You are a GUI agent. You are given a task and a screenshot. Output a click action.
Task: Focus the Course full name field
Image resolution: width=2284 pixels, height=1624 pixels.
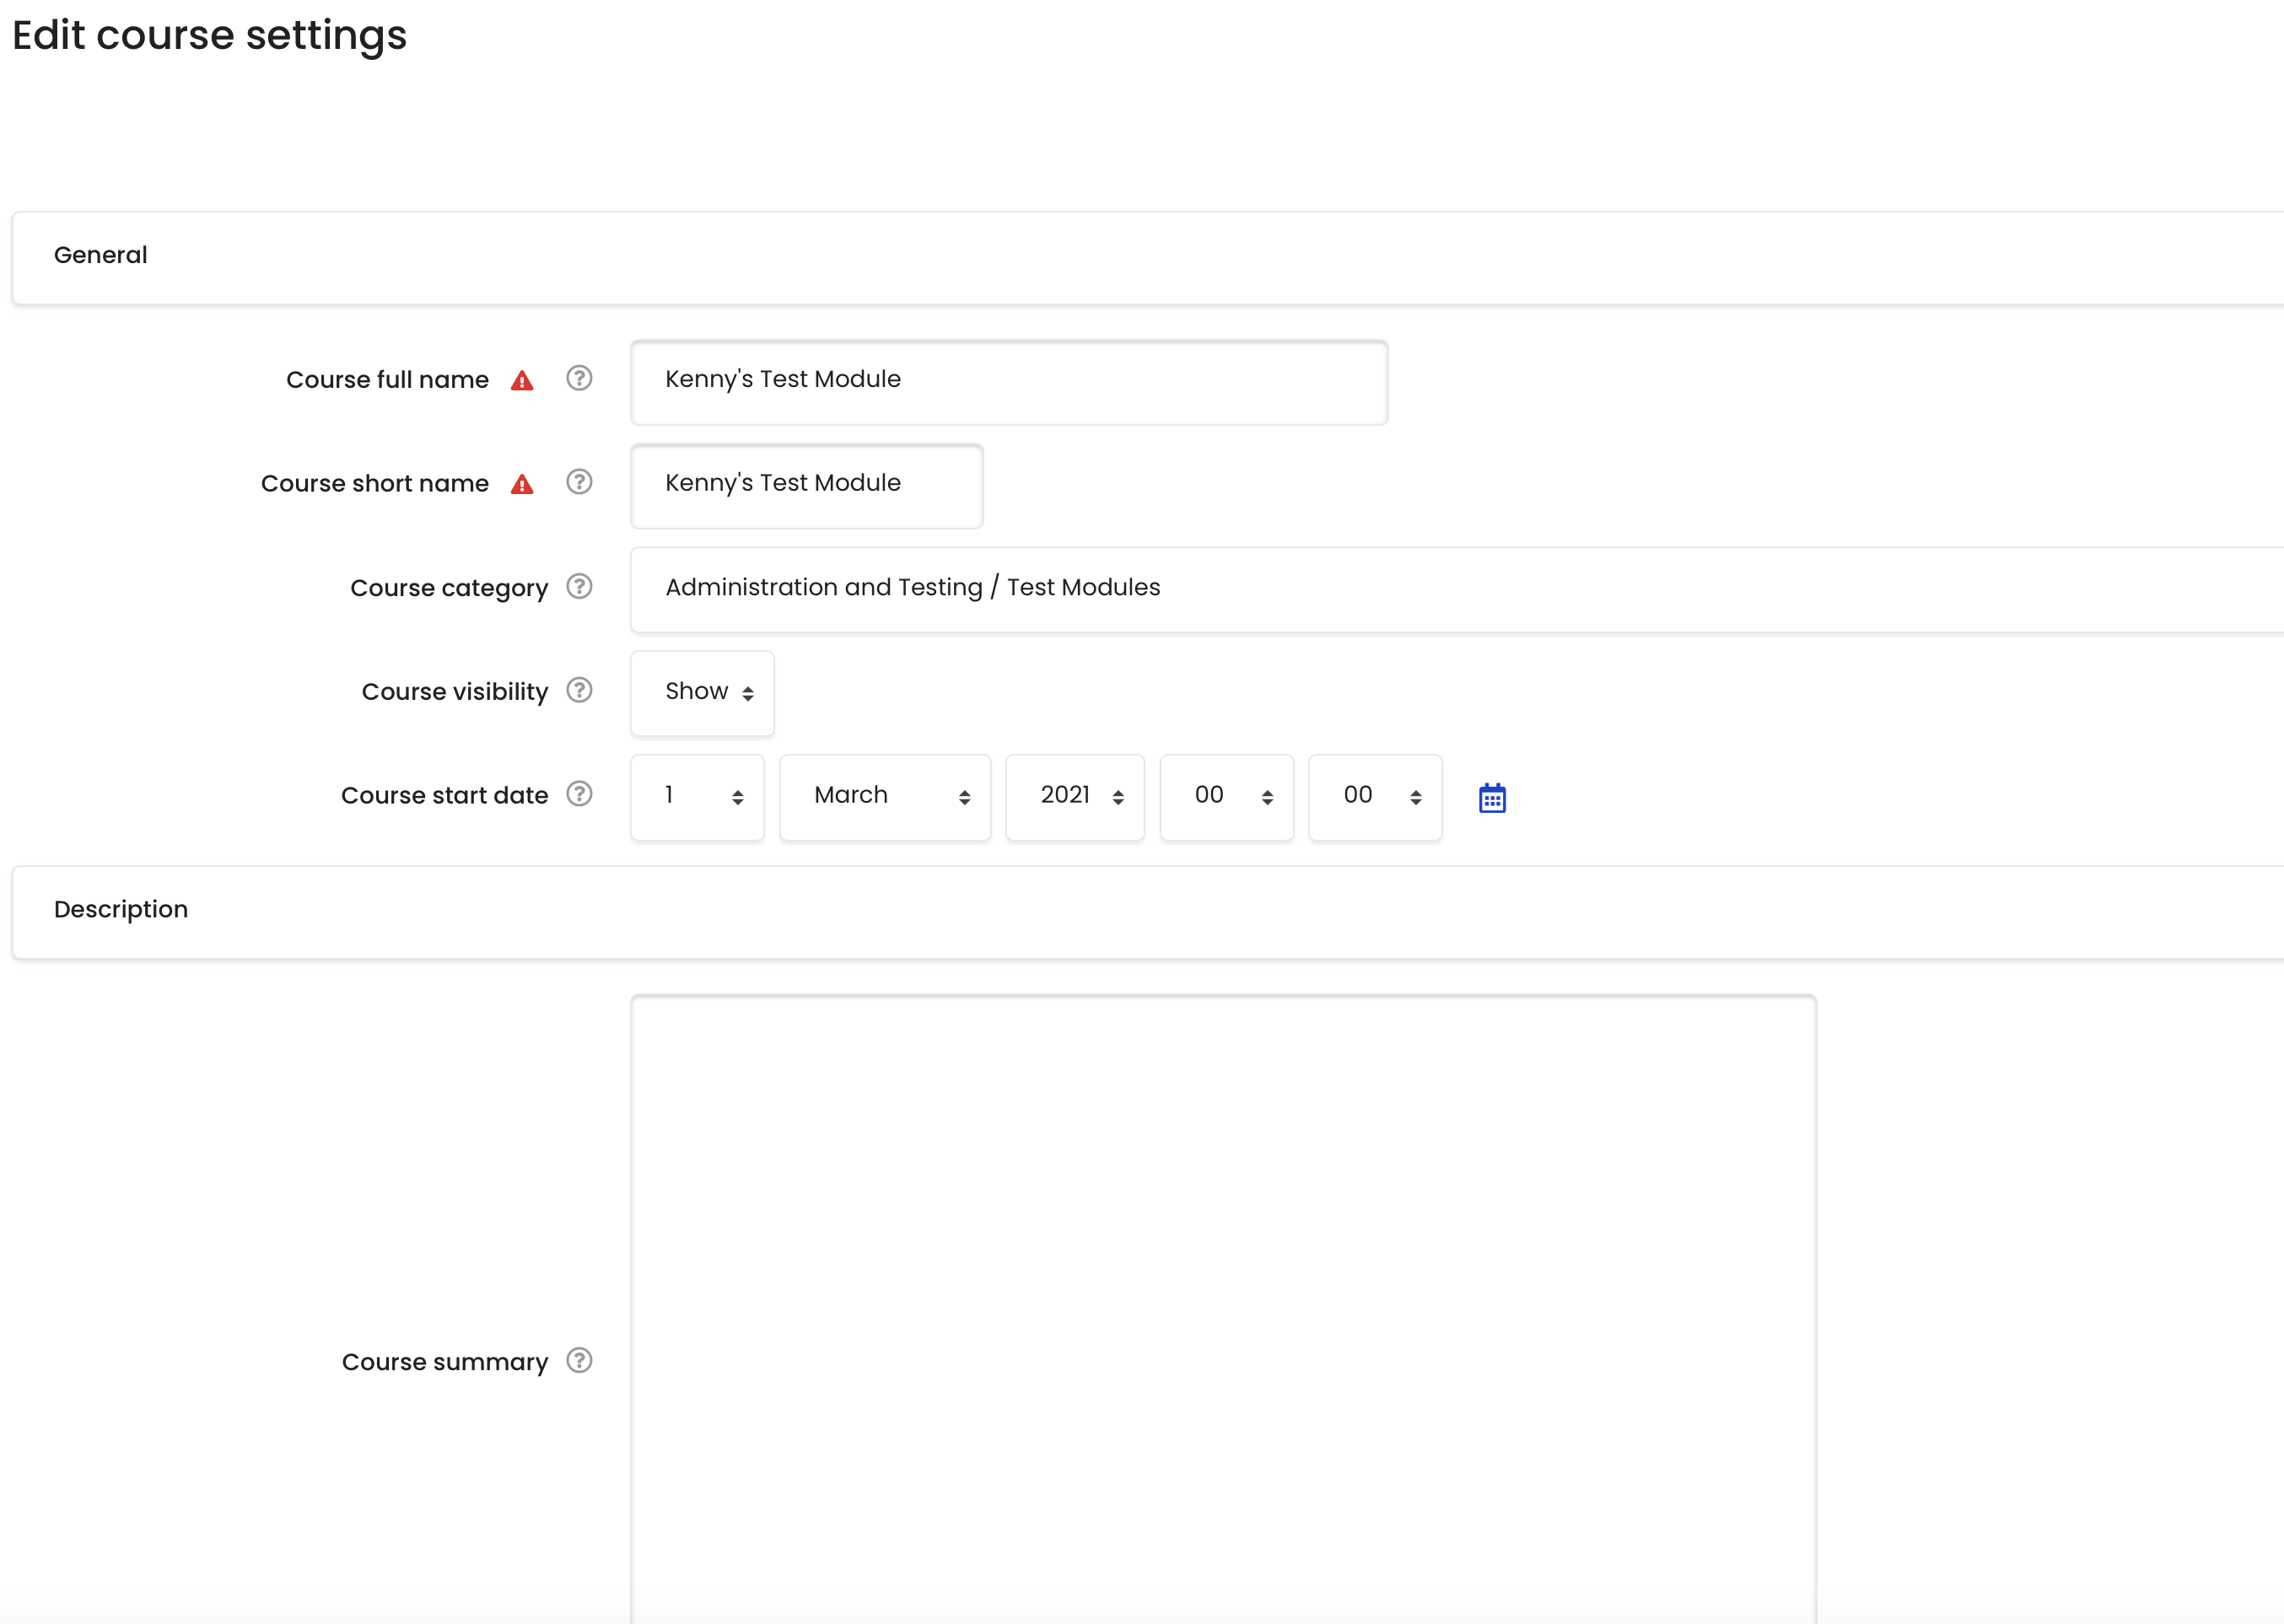point(1009,382)
